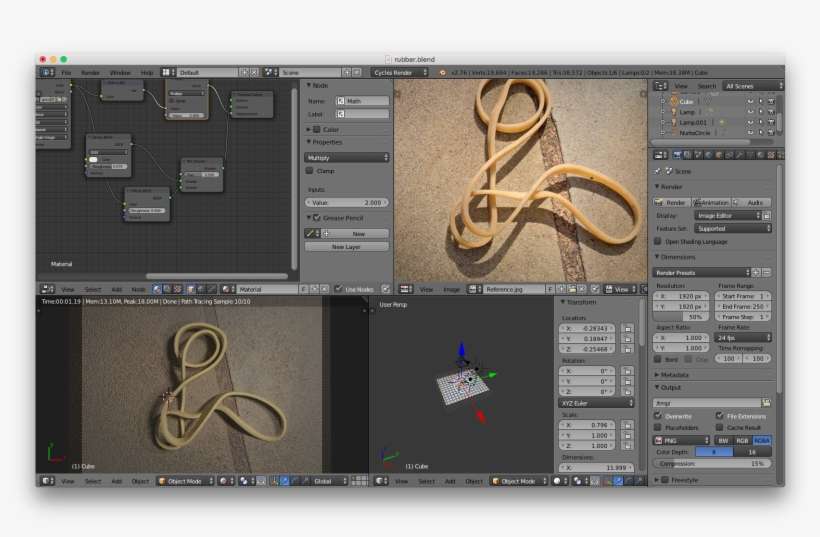Image resolution: width=820 pixels, height=537 pixels.
Task: Open the Image menu in image editor header
Action: tap(451, 289)
